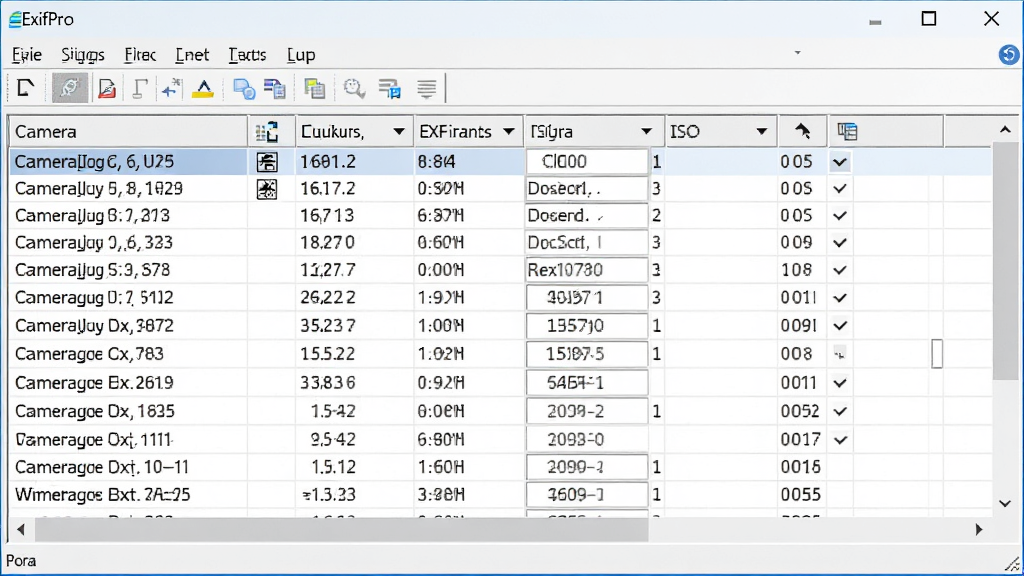Toggle checkmark in CameraJlug S:3, 878 row

coord(840,270)
